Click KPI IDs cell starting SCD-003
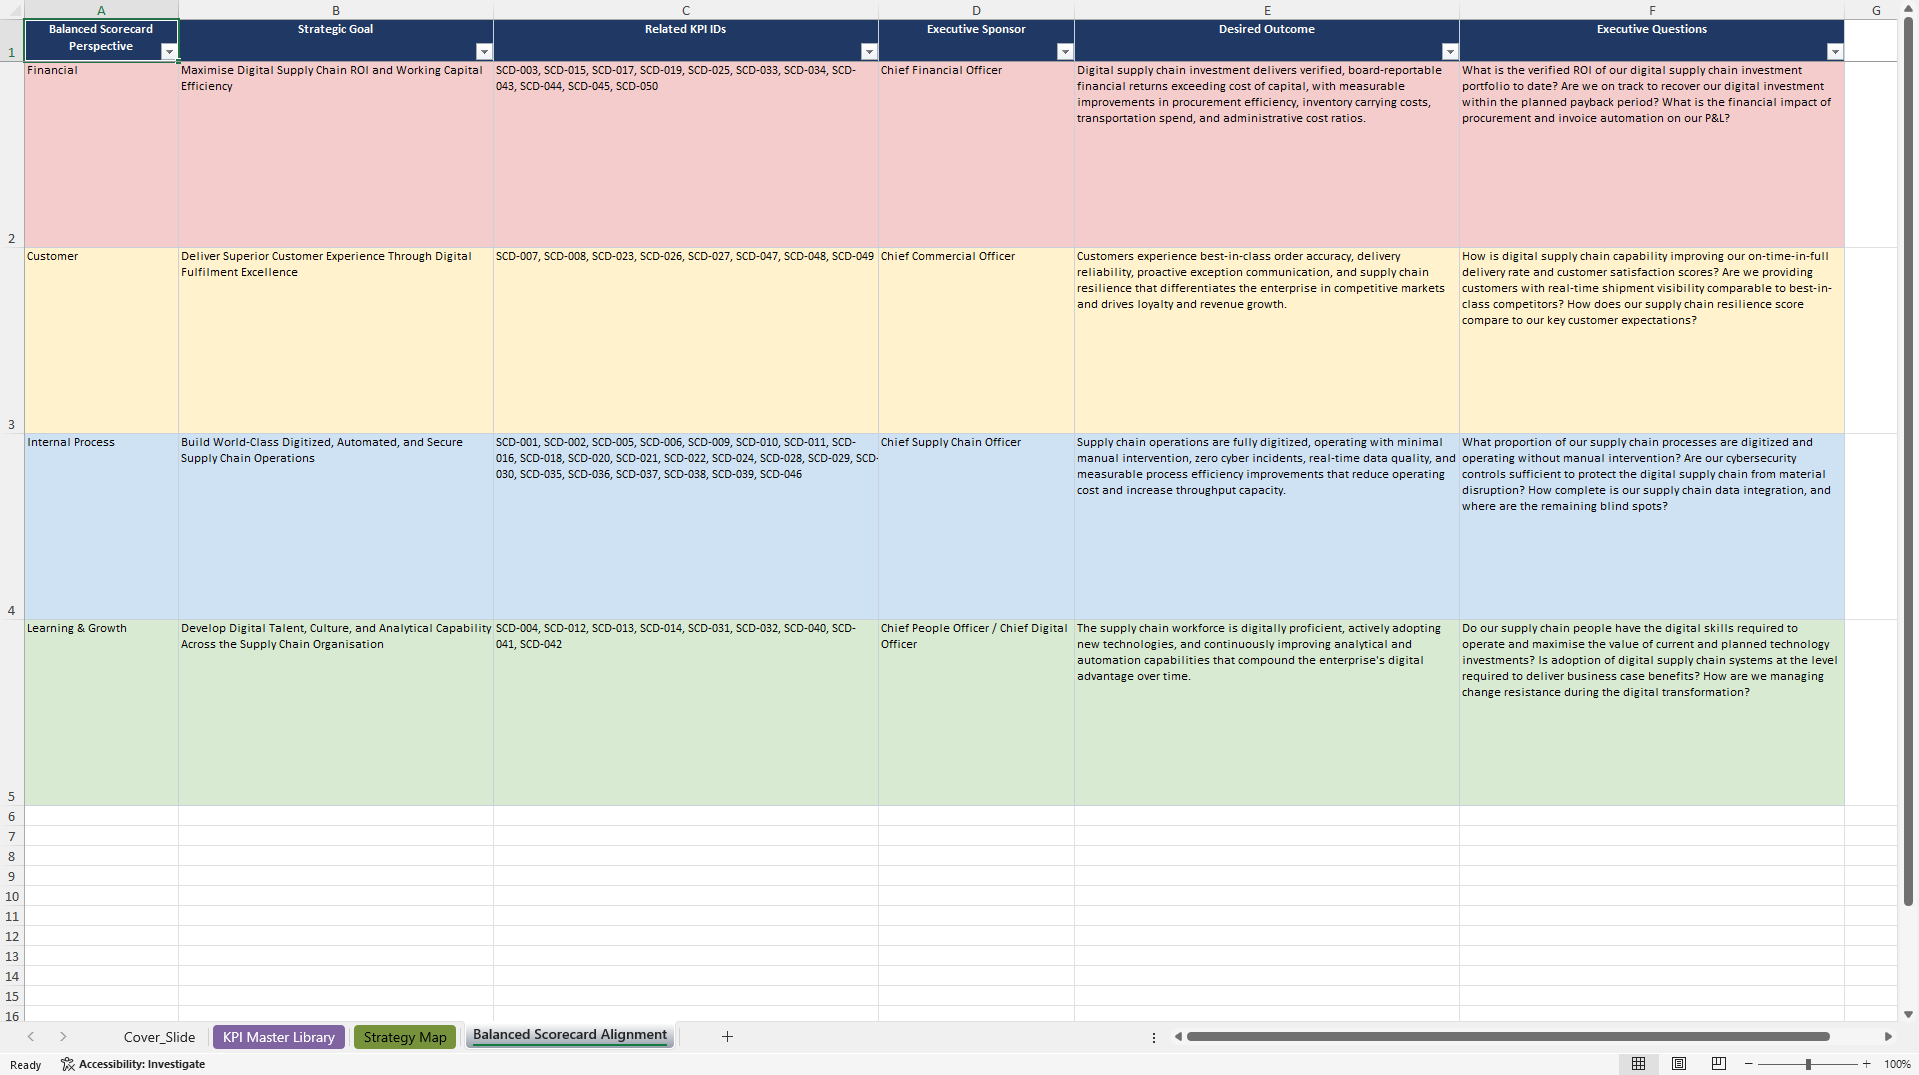The image size is (1919, 1075). [x=686, y=154]
